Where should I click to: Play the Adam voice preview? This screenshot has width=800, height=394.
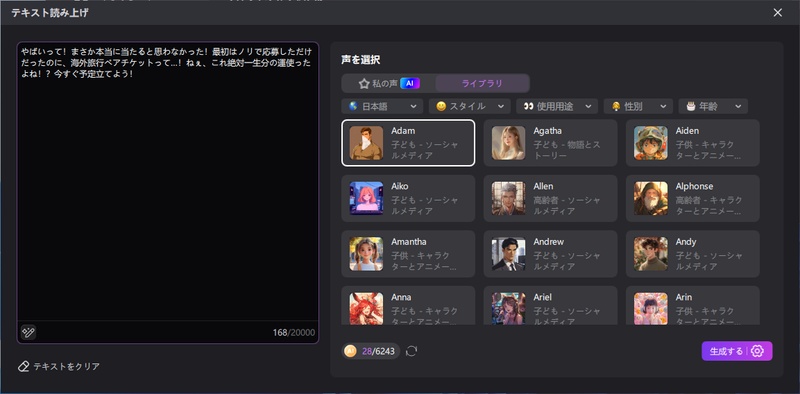[366, 143]
